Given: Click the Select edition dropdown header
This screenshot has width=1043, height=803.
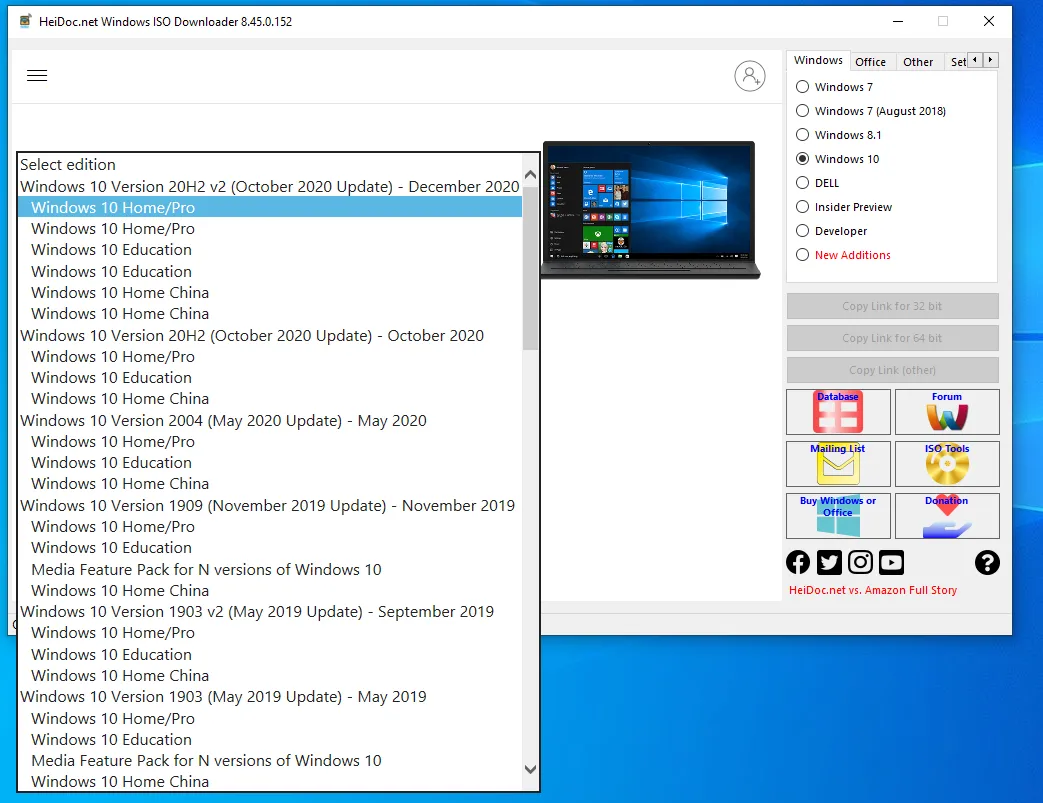Looking at the screenshot, I should [270, 164].
